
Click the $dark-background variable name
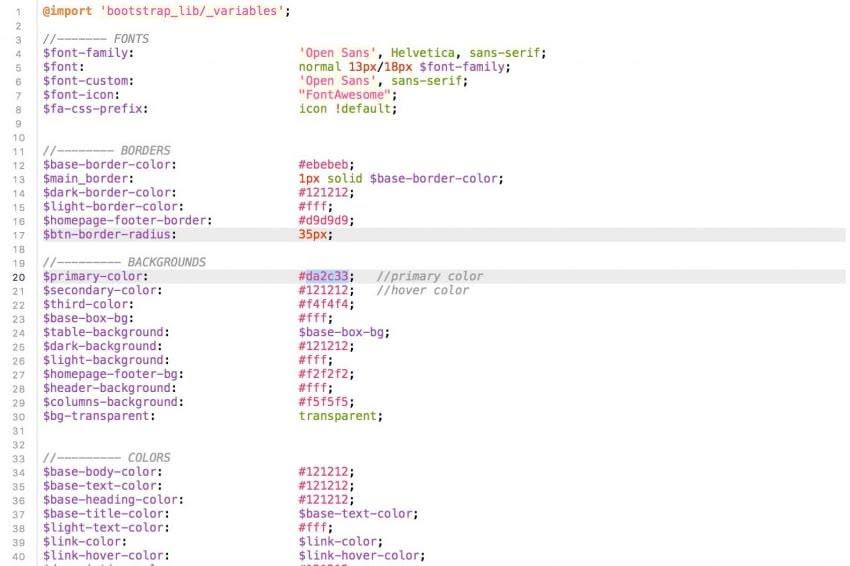pos(102,346)
